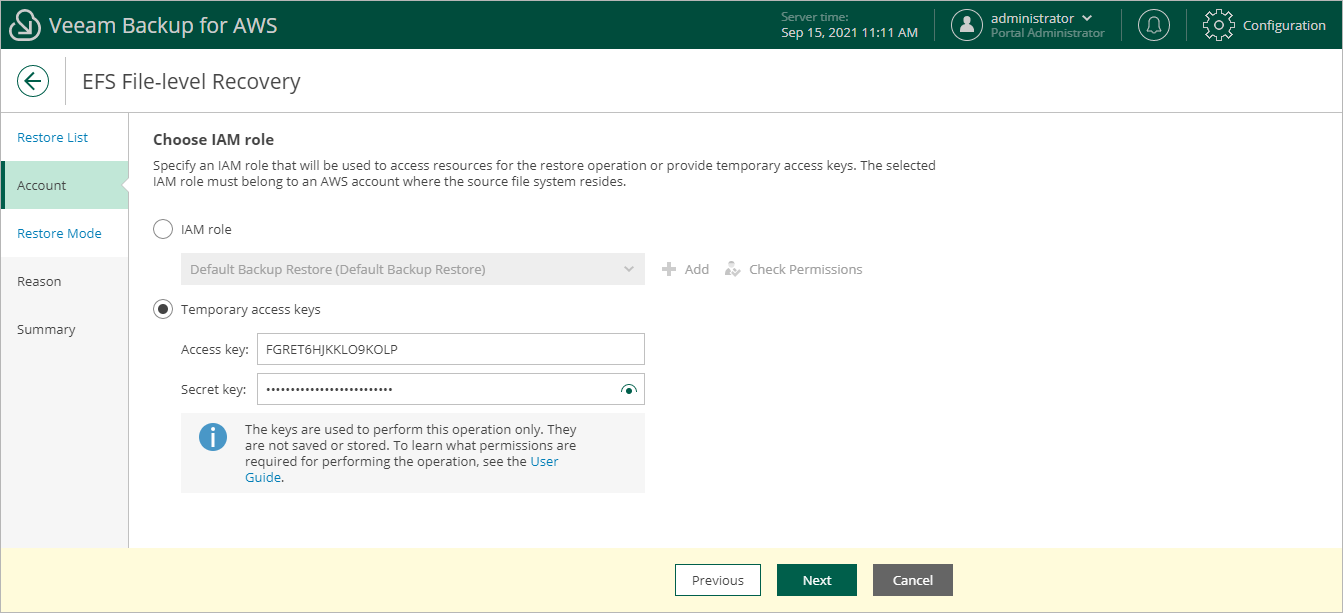Click the Add plus icon
Image resolution: width=1343 pixels, height=613 pixels.
coord(670,269)
